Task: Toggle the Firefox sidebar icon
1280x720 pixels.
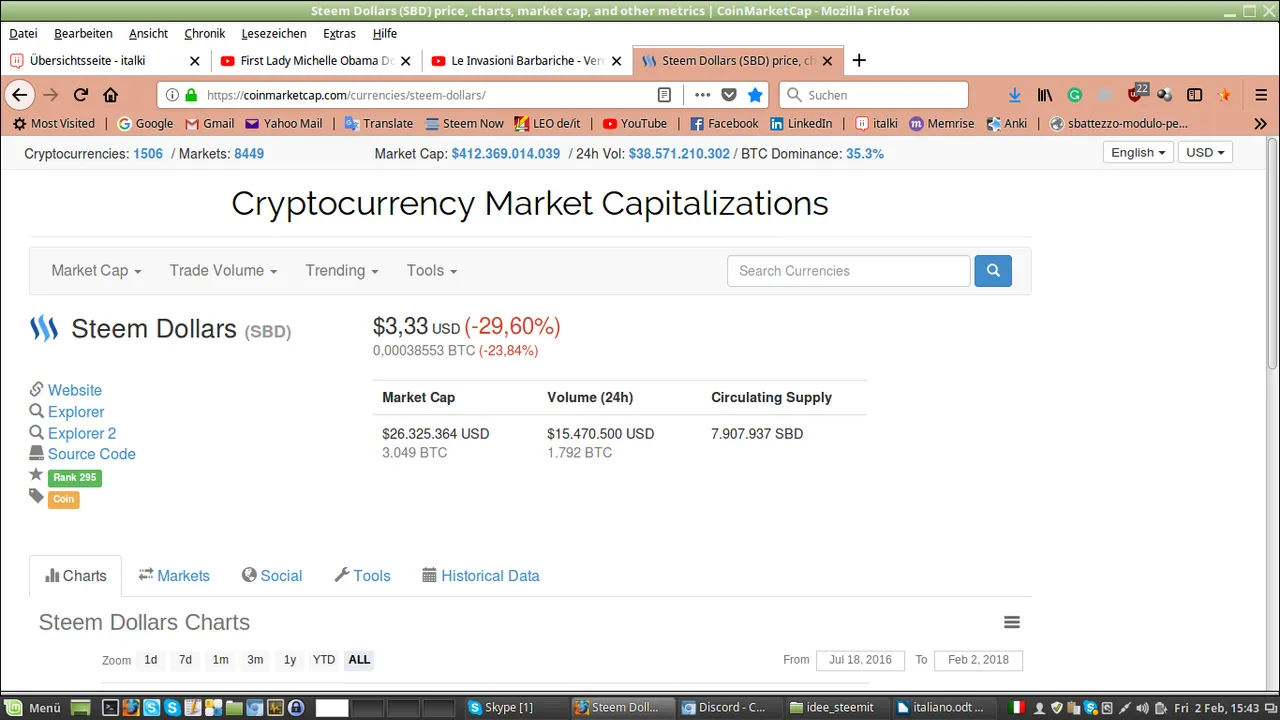Action: point(1194,95)
